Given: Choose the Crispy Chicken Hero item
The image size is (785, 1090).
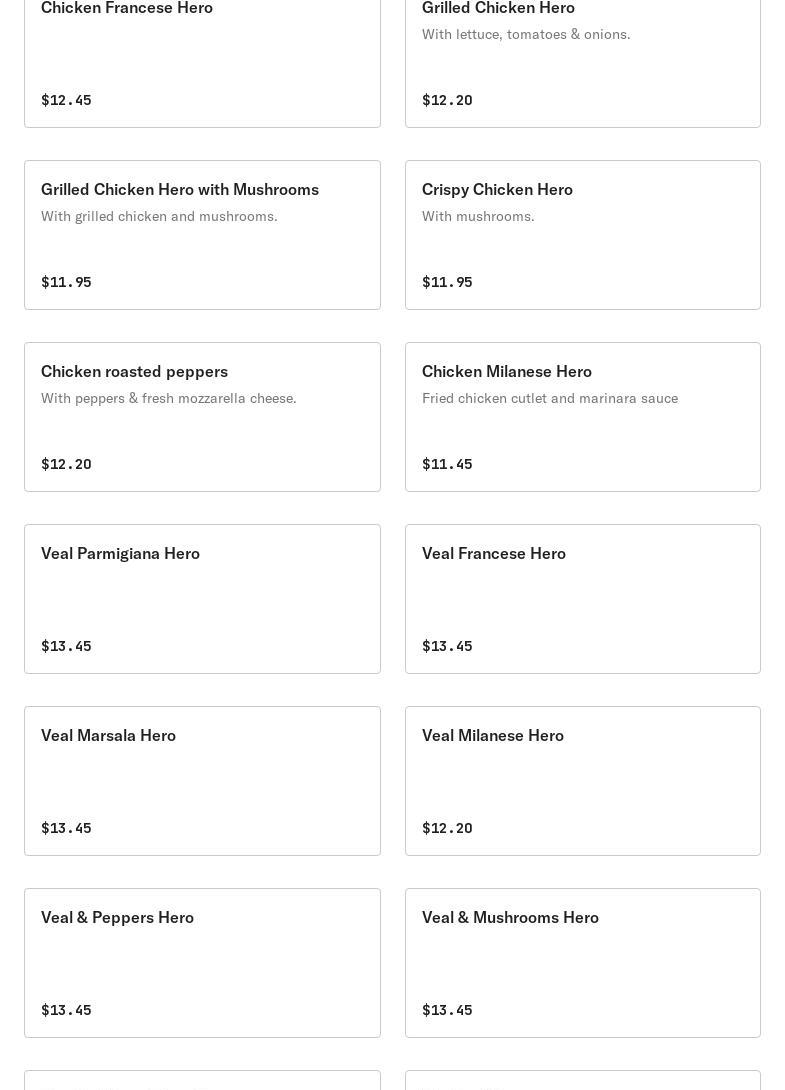Looking at the screenshot, I should (582, 235).
